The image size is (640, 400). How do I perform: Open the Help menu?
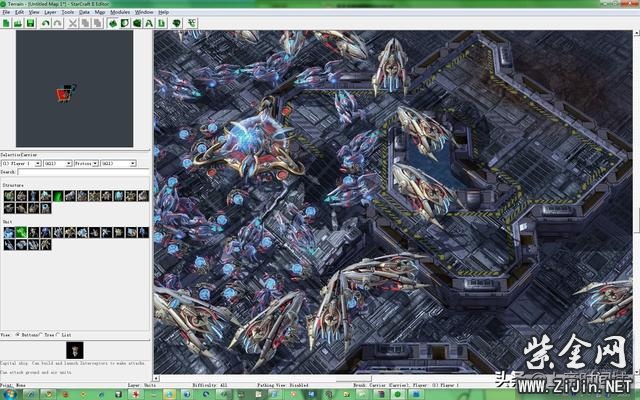click(x=163, y=12)
